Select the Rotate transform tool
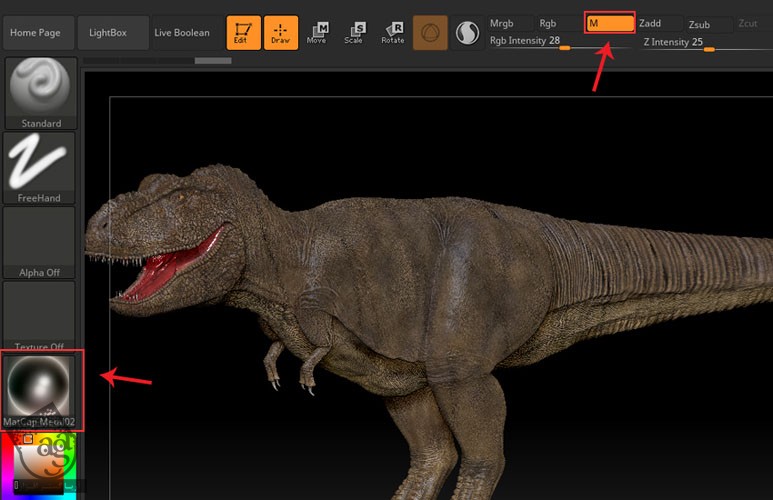The width and height of the screenshot is (773, 500). [x=393, y=33]
